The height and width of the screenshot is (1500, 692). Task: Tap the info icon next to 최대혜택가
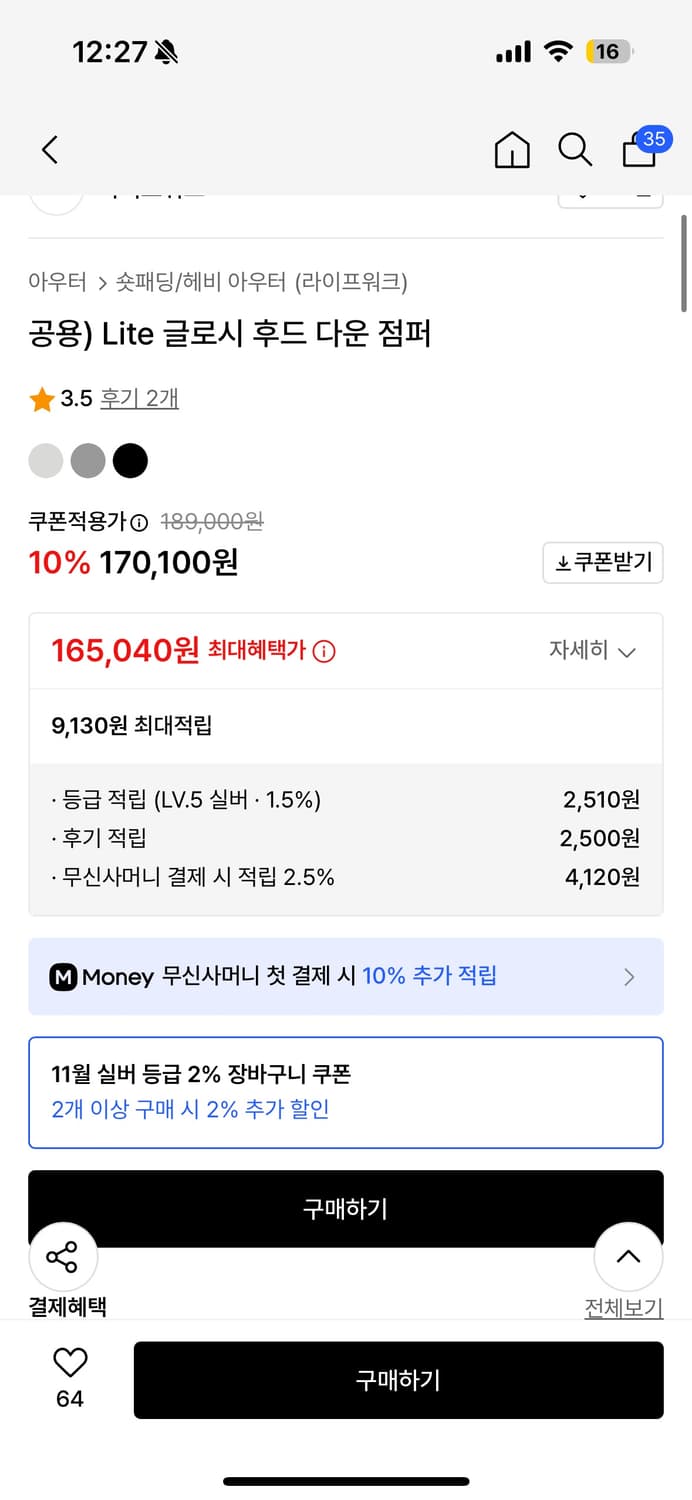(x=323, y=649)
